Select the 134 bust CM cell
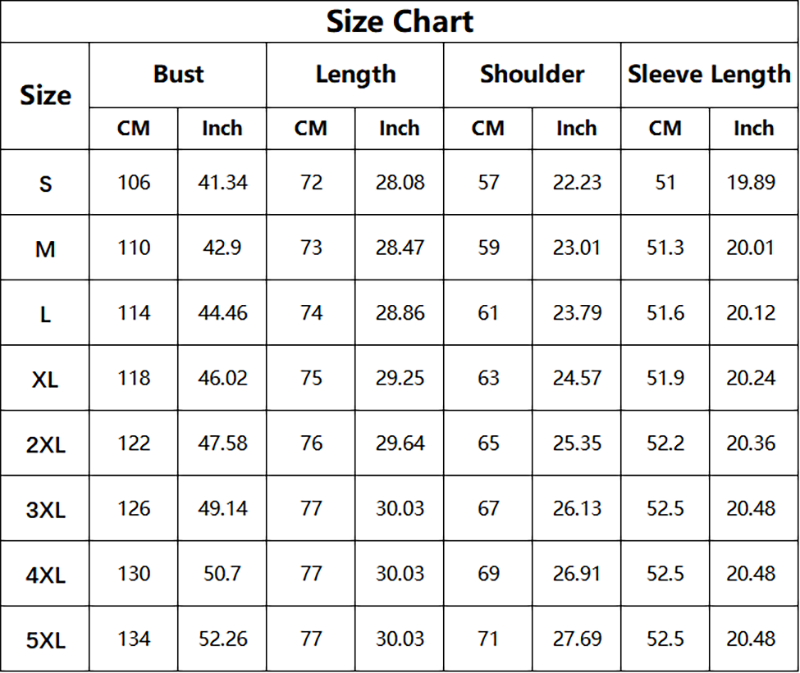Viewport: 800px width, 673px height. [134, 638]
